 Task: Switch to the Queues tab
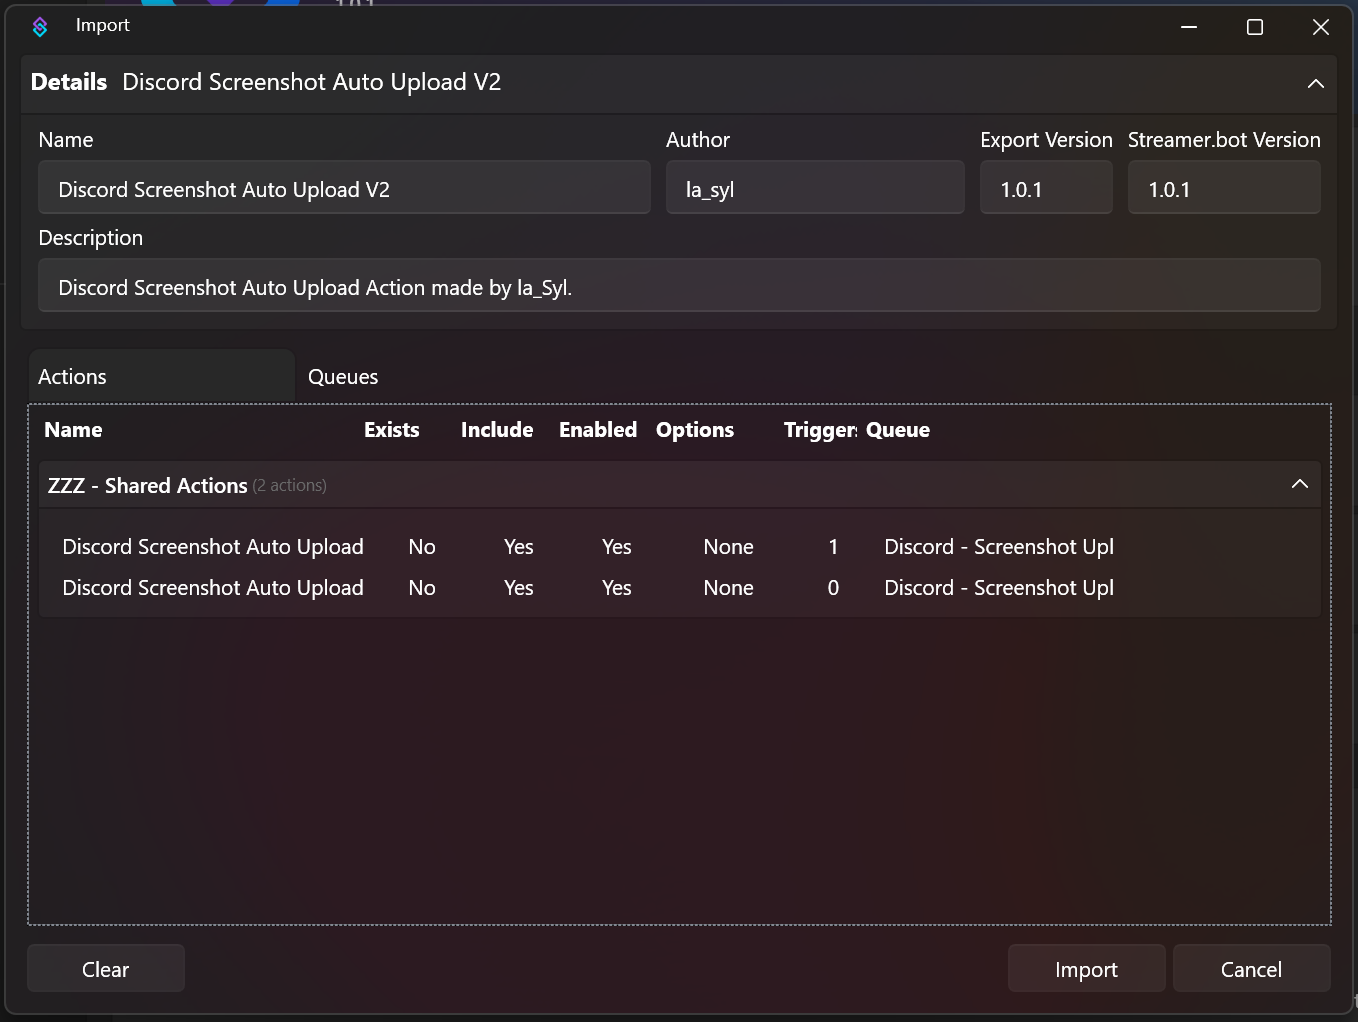(x=343, y=377)
